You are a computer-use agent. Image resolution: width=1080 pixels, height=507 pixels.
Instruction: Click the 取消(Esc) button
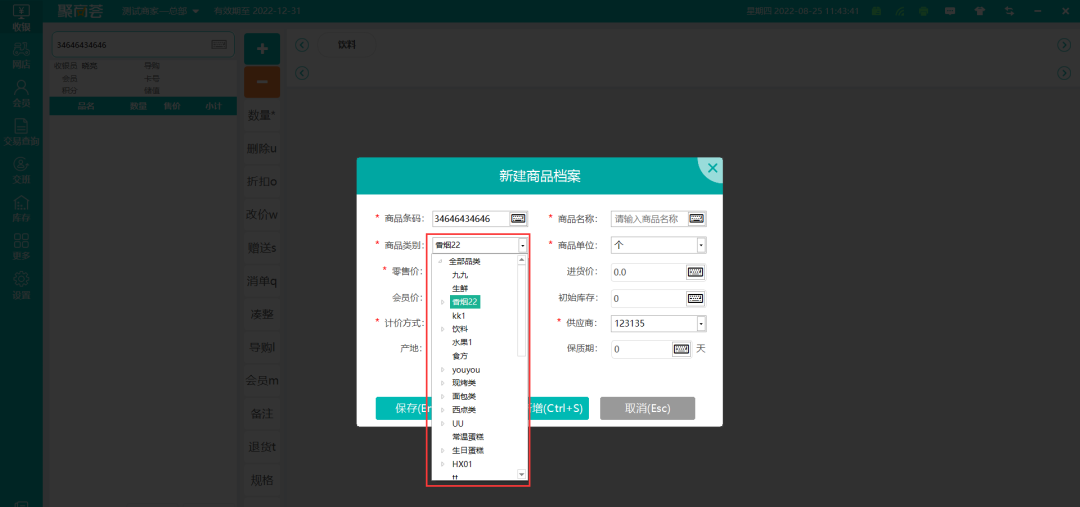point(647,408)
